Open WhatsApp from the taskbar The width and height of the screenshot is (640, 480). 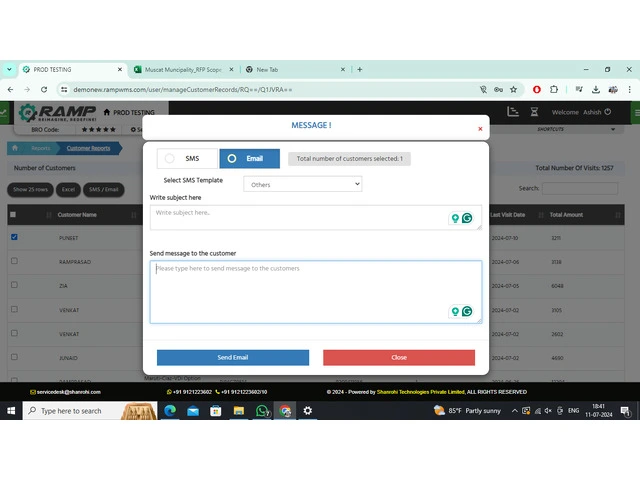click(263, 411)
